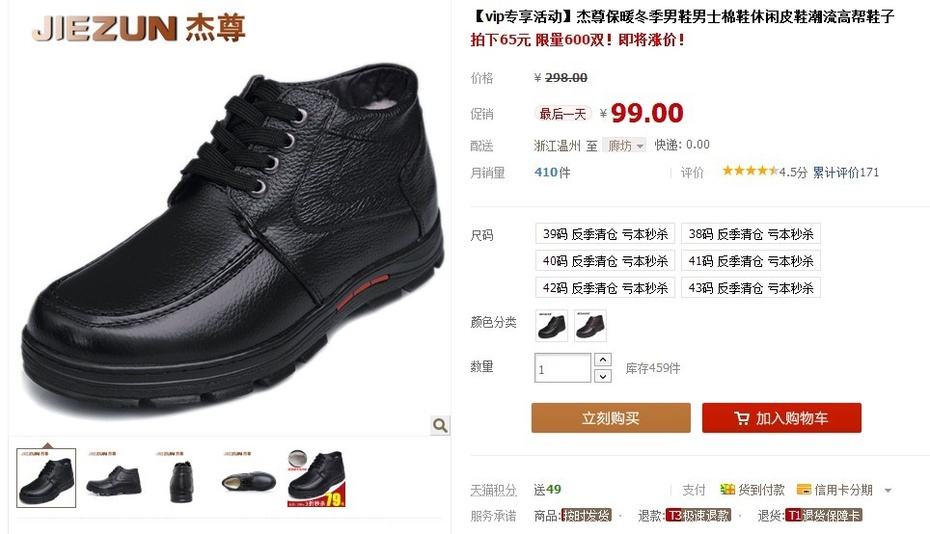930x534 pixels.
Task: Select size 41码 option
Action: (751, 260)
